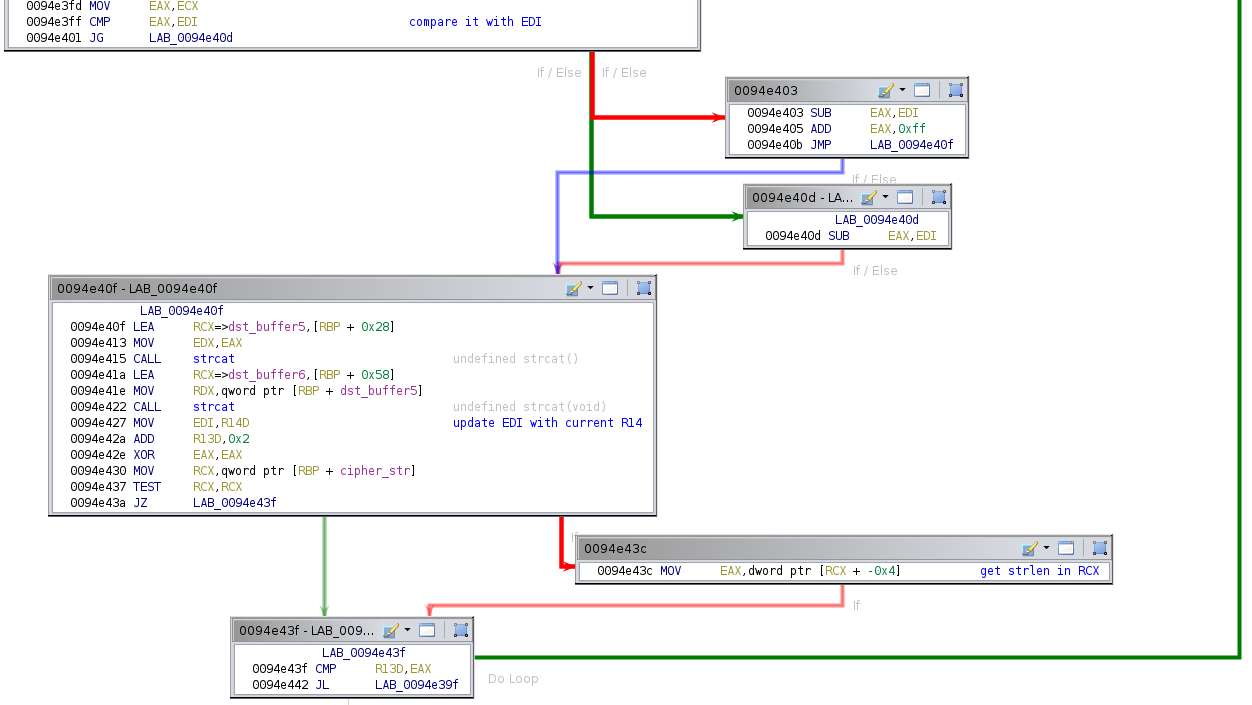Click first strcat call at 0094e415
Viewport: 1252px width, 705px height.
[213, 359]
